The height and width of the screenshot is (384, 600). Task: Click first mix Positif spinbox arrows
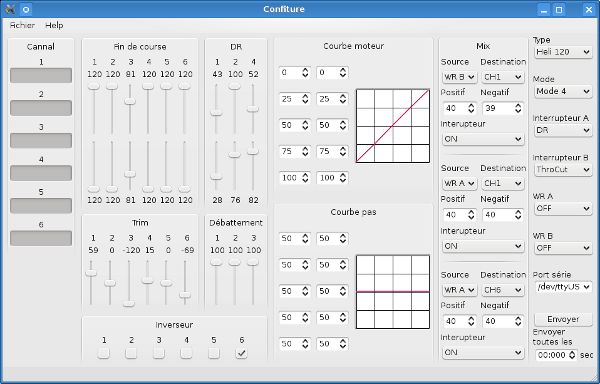pos(471,108)
